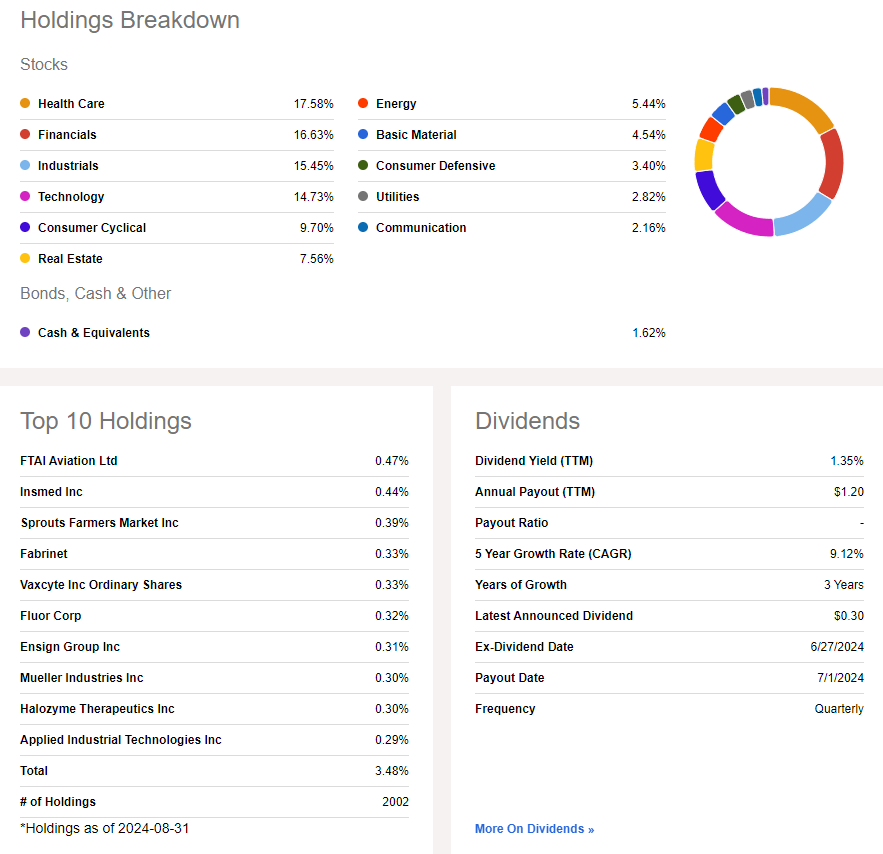The width and height of the screenshot is (883, 854).
Task: Select Halozyme Therapeutics Inc in holdings
Action: [97, 709]
